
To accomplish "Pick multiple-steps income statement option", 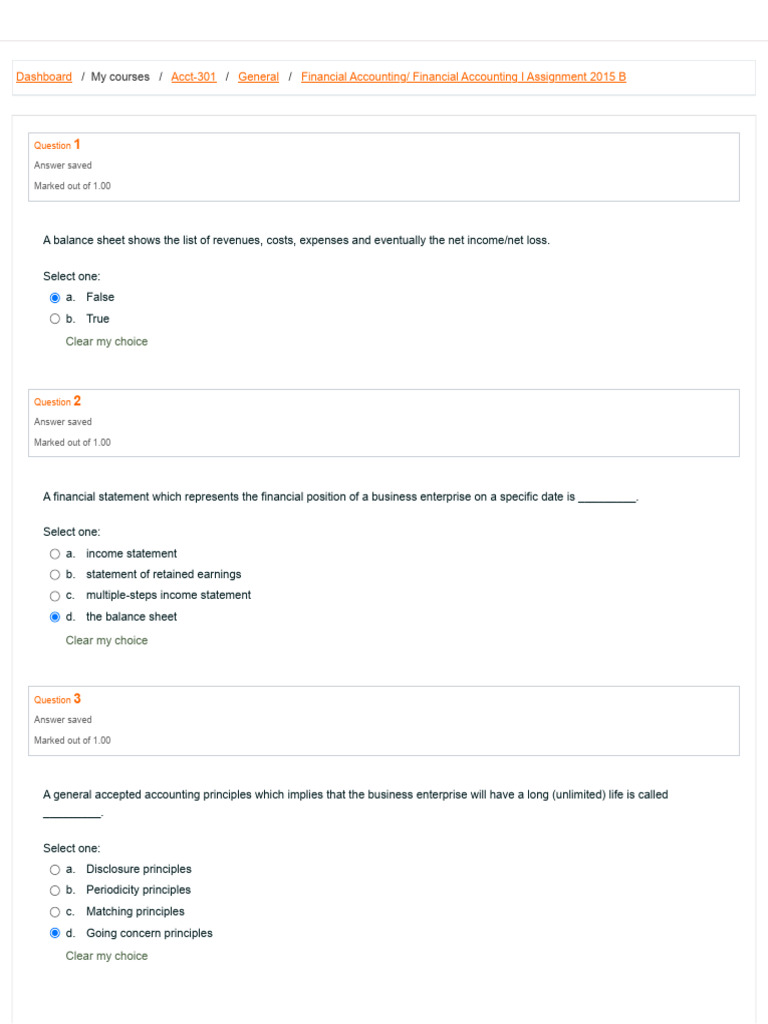I will [x=55, y=596].
